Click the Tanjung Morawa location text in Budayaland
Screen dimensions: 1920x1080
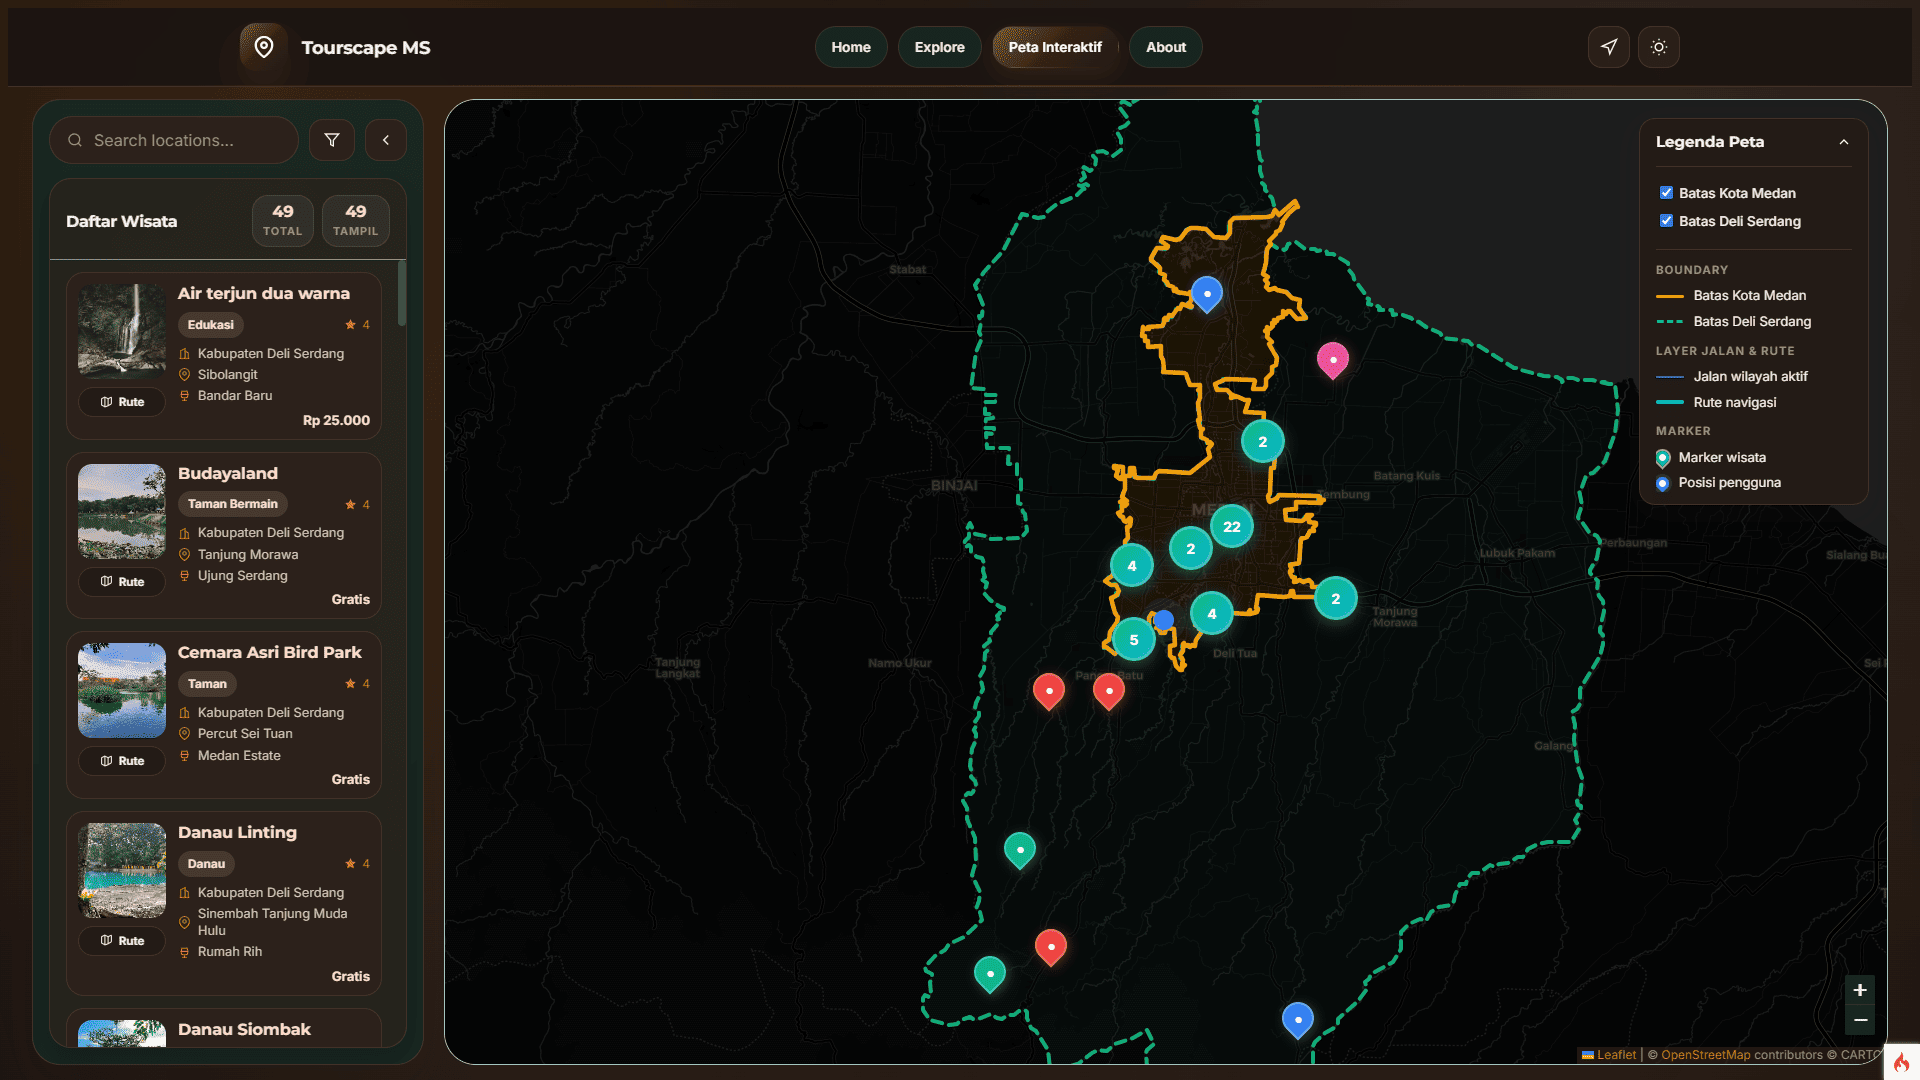coord(248,554)
